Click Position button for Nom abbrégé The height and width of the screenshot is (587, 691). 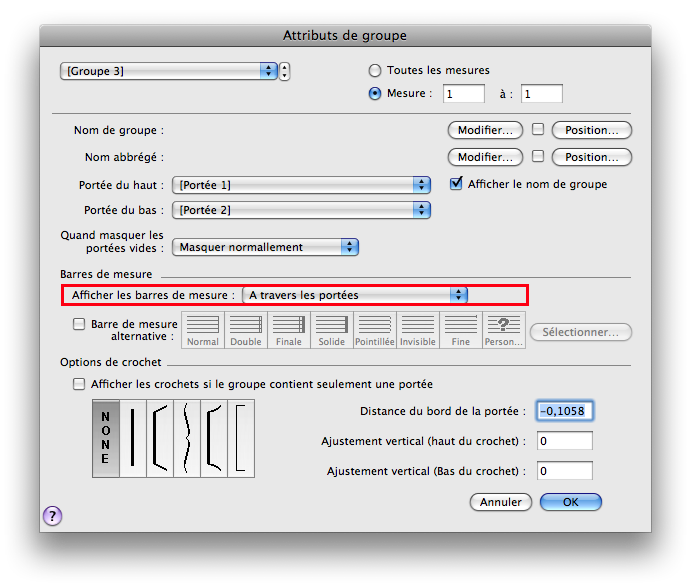point(591,157)
